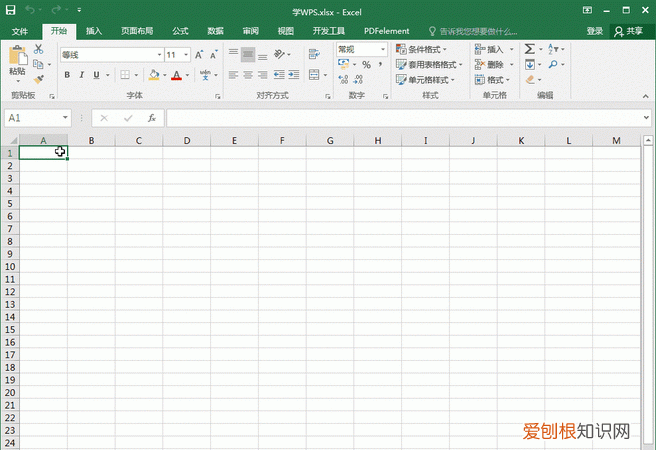Click the Cut scissors icon
Viewport: 656px width, 450px height.
click(x=38, y=49)
